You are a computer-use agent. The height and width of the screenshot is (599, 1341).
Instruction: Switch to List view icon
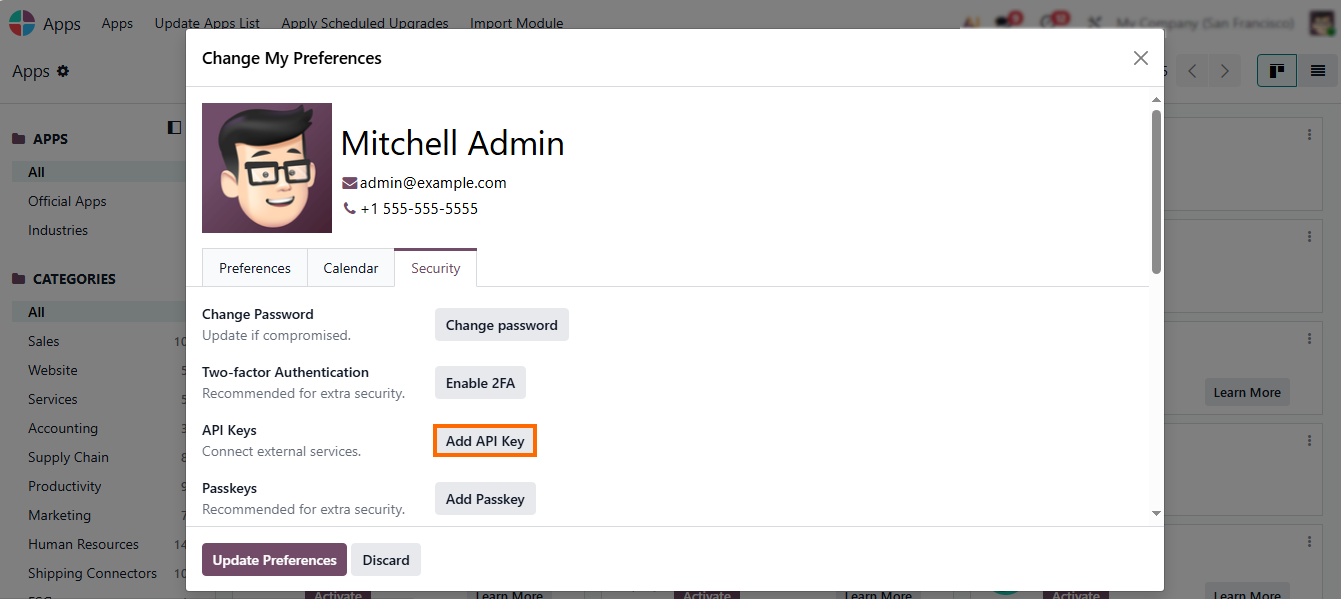tap(1318, 71)
